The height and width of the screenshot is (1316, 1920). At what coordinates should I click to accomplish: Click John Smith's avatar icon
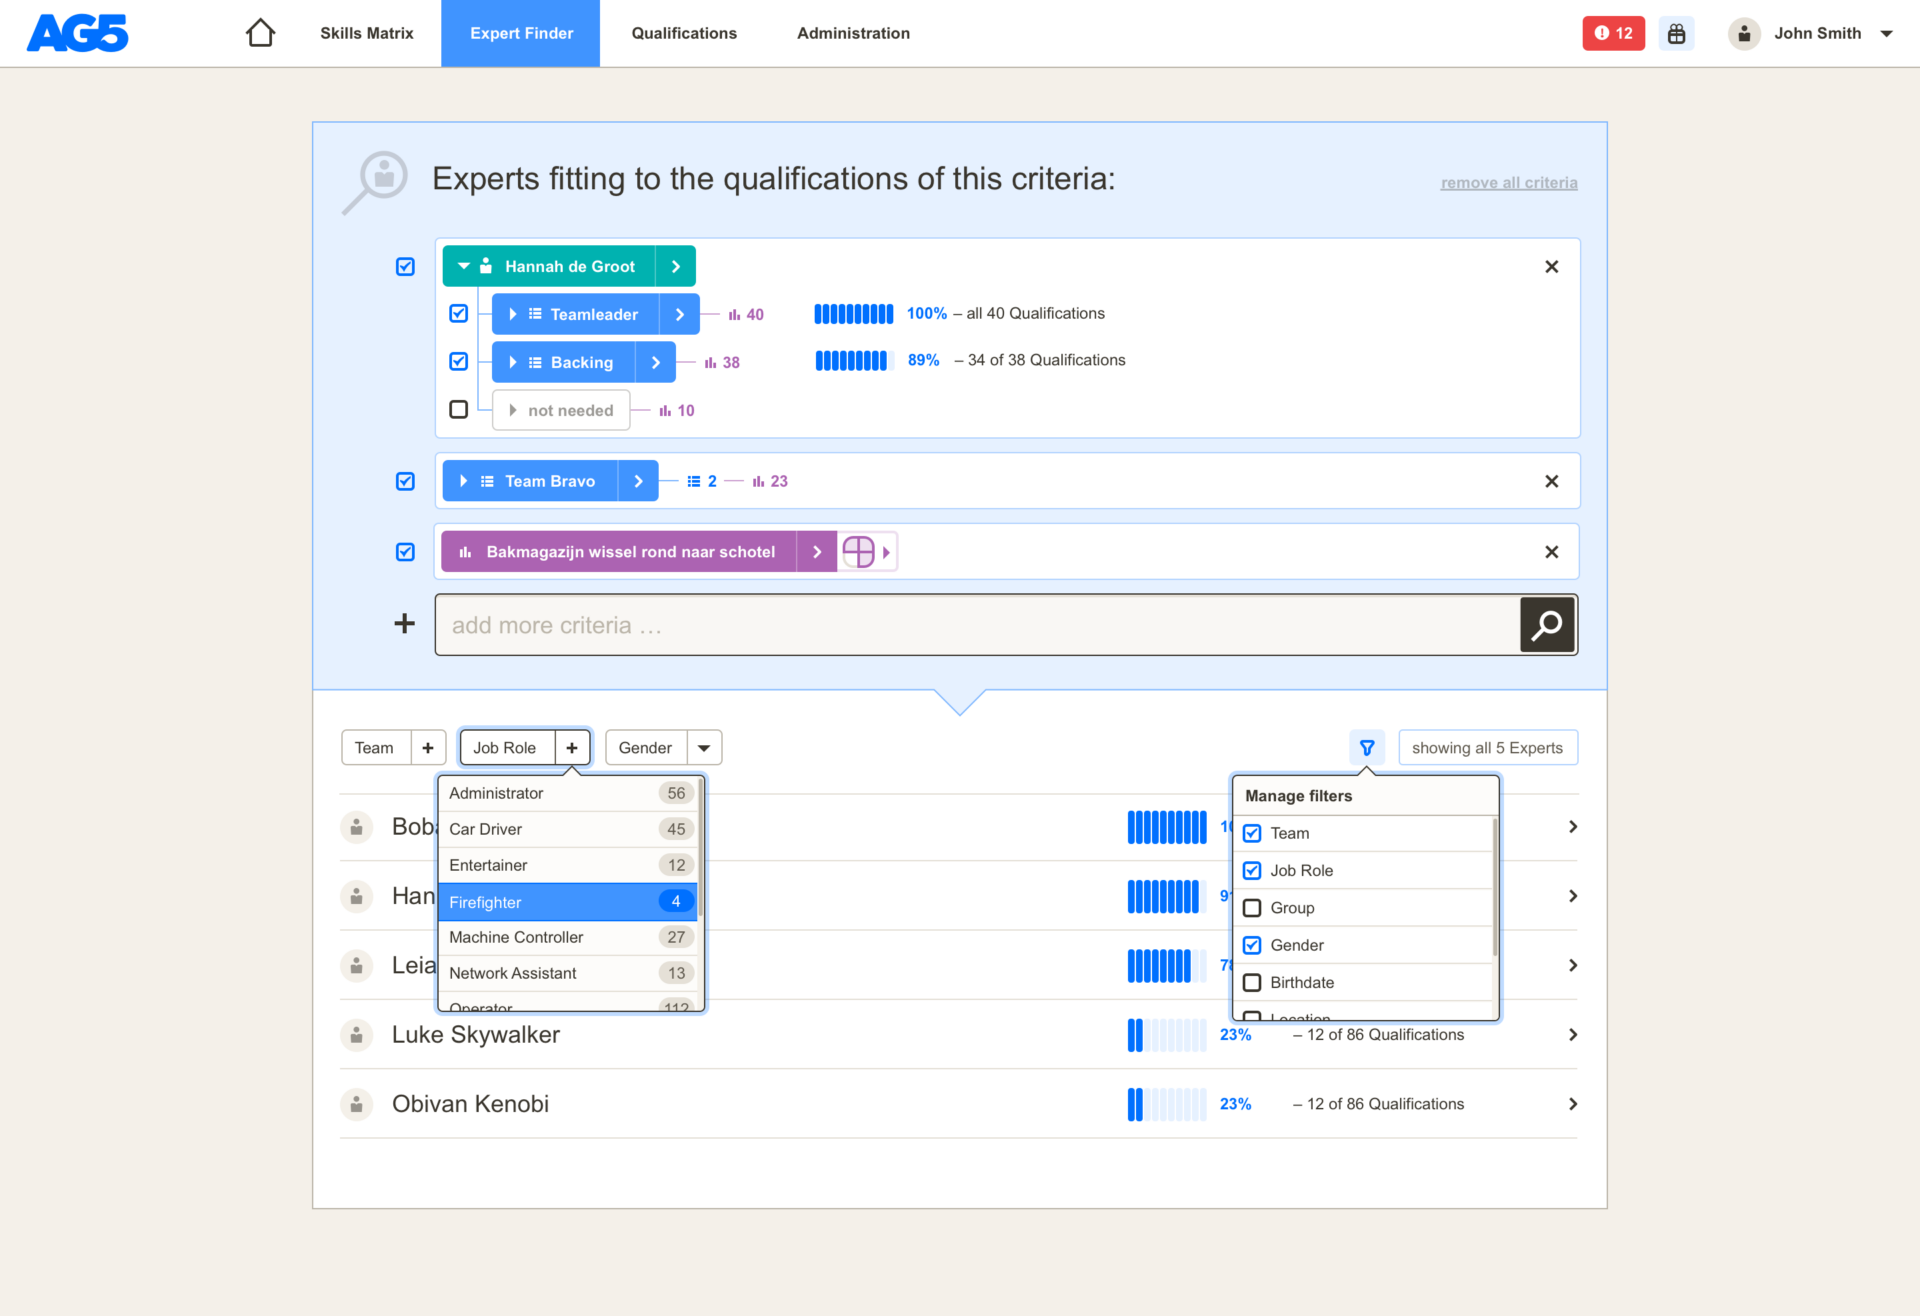[1744, 33]
